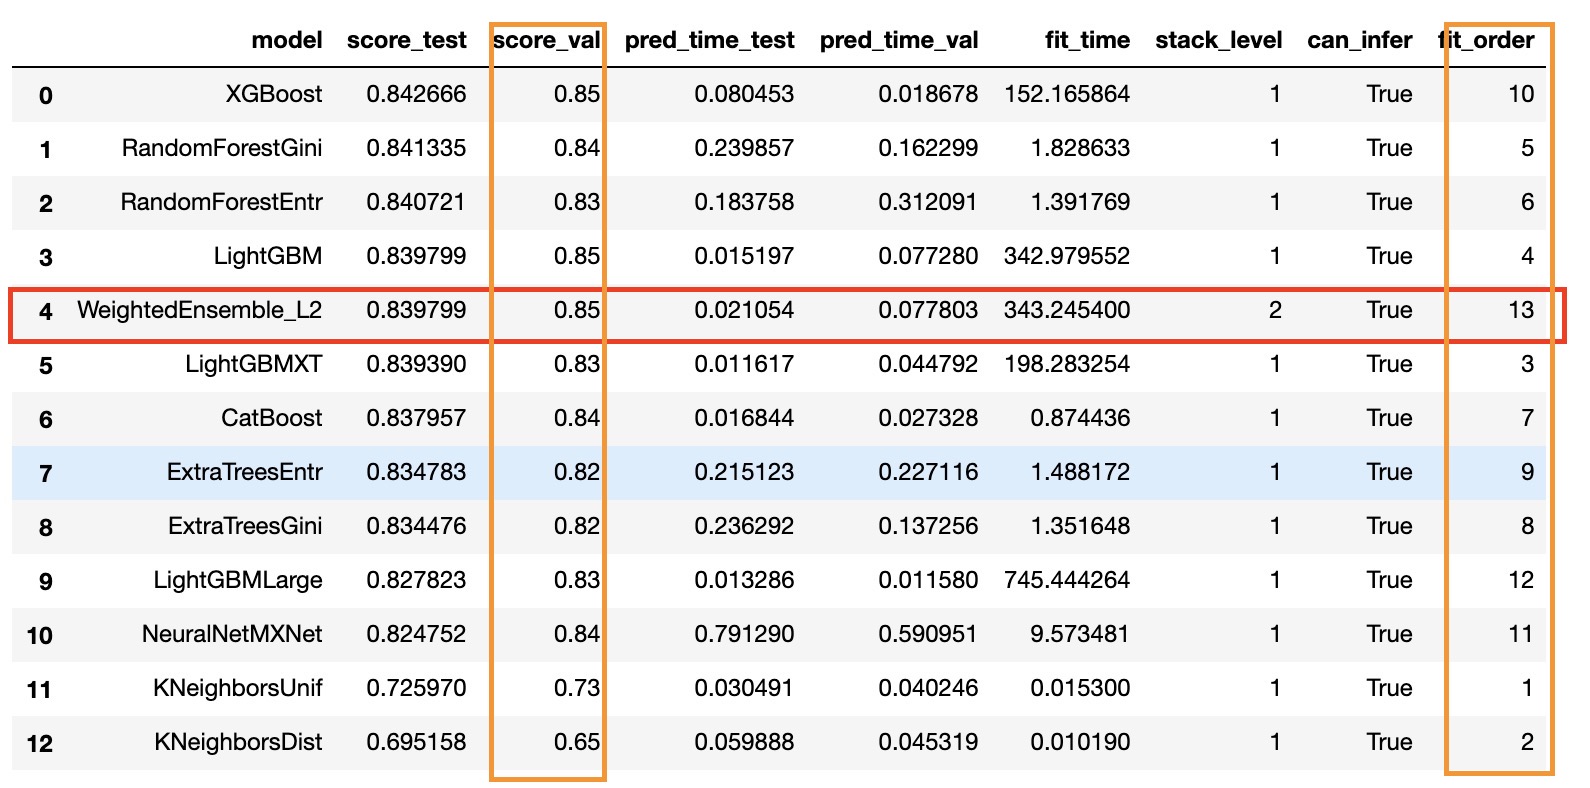Image resolution: width=1590 pixels, height=788 pixels.
Task: Click score_val 0.73 for KNeighborsUnif
Action: pos(577,688)
